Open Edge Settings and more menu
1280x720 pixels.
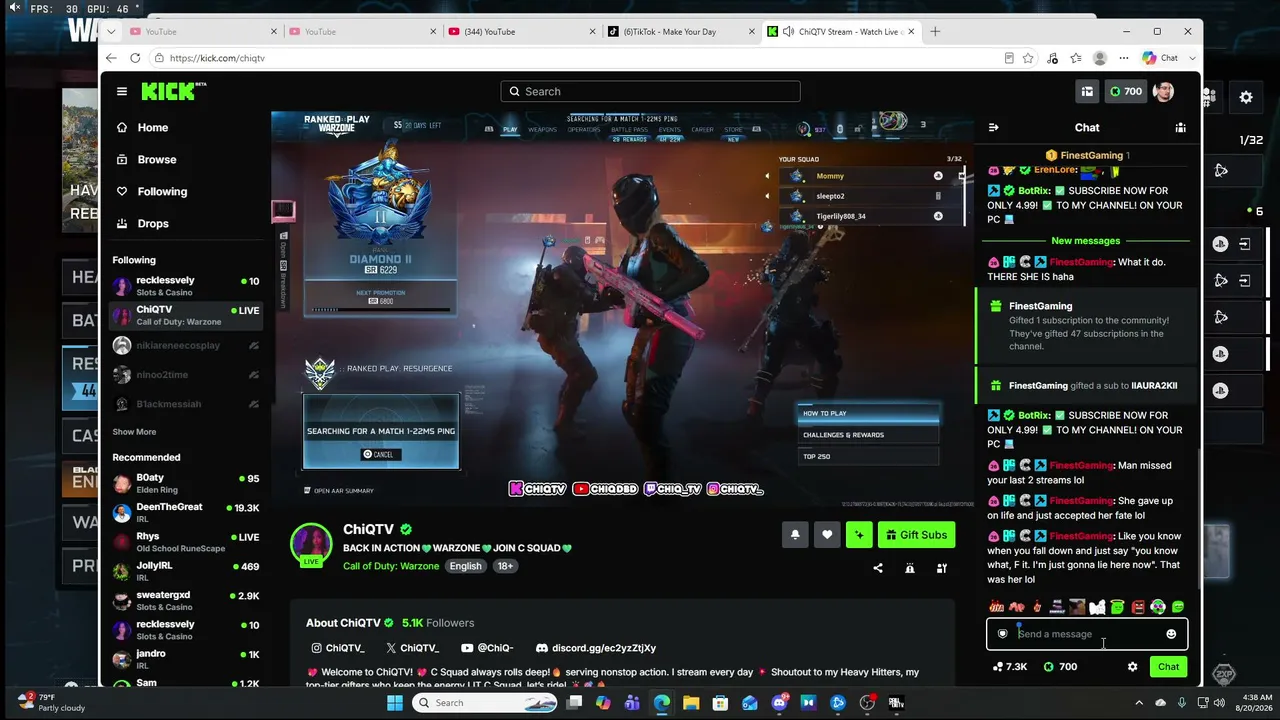tap(1124, 58)
